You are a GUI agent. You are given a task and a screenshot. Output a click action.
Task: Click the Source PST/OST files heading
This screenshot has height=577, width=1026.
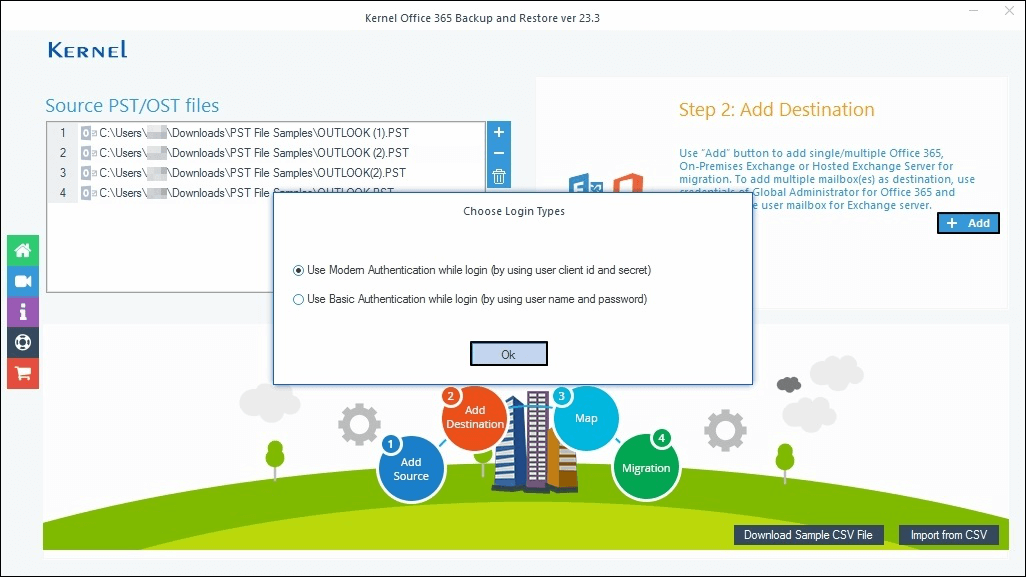tap(132, 105)
